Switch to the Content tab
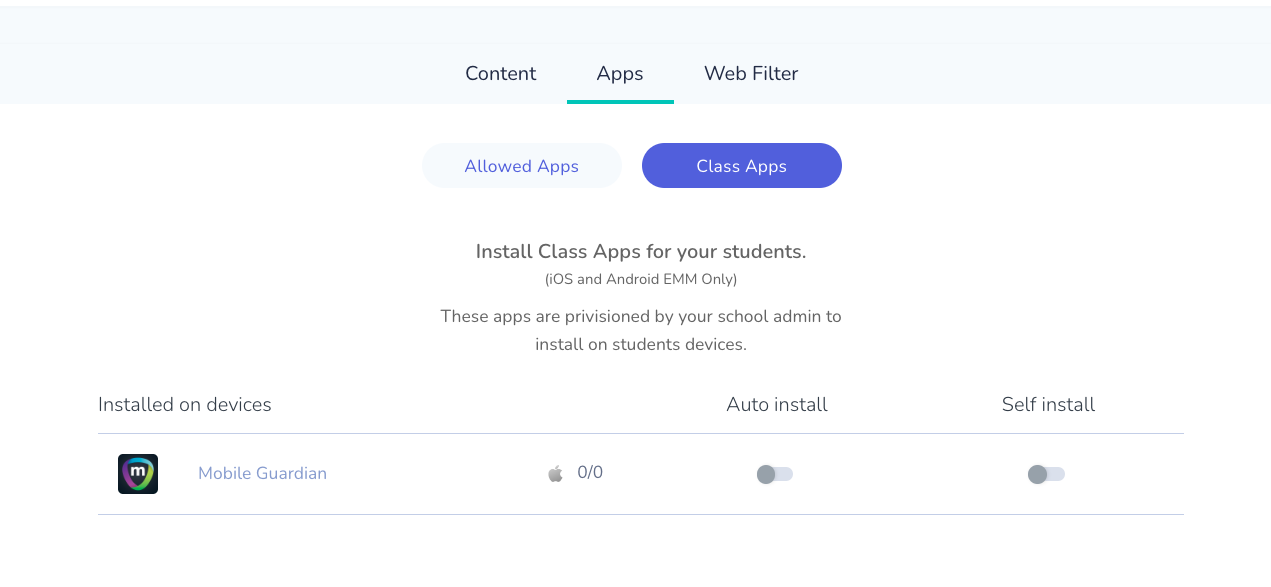Screen dimensions: 1271x587 point(501,74)
